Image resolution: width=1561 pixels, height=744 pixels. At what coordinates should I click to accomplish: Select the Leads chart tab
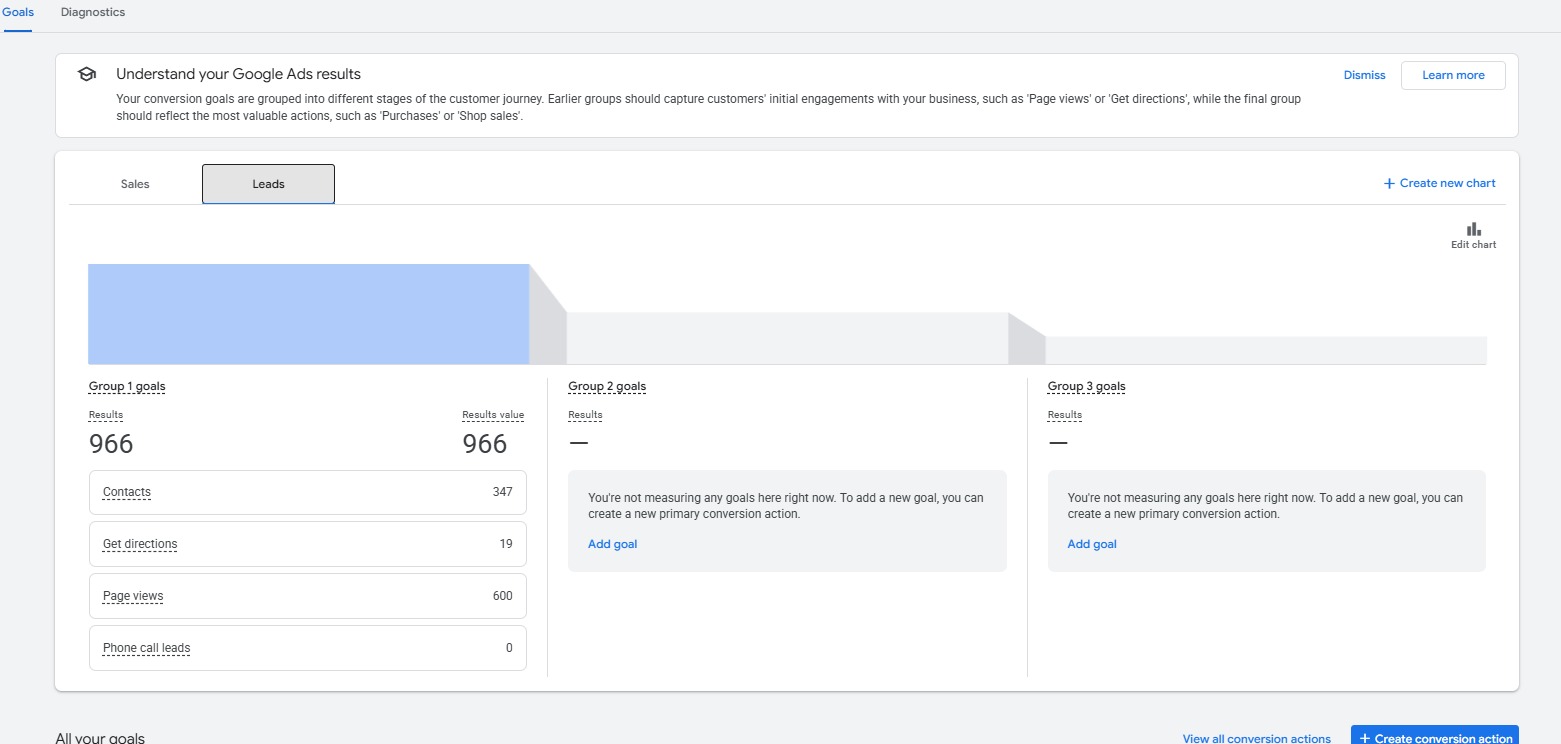tap(268, 184)
